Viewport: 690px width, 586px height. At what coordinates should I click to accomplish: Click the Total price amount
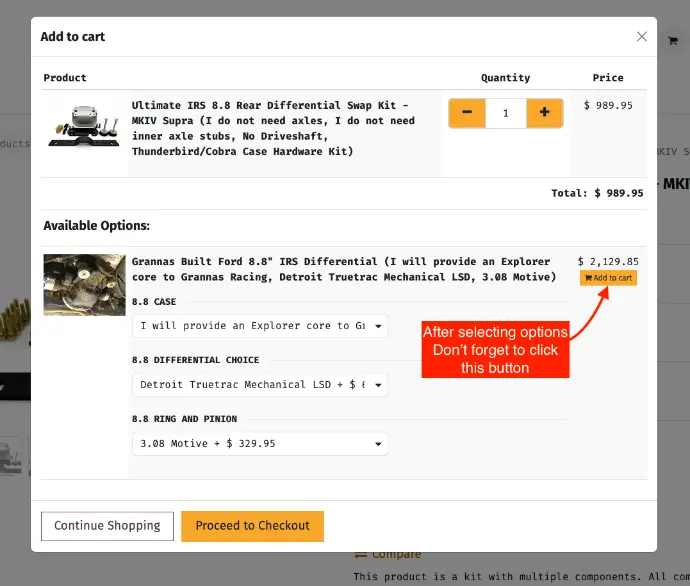[618, 193]
